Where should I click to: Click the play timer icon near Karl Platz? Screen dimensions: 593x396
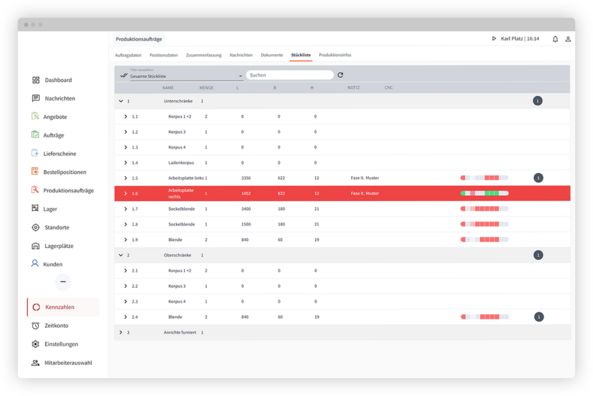pyautogui.click(x=494, y=39)
